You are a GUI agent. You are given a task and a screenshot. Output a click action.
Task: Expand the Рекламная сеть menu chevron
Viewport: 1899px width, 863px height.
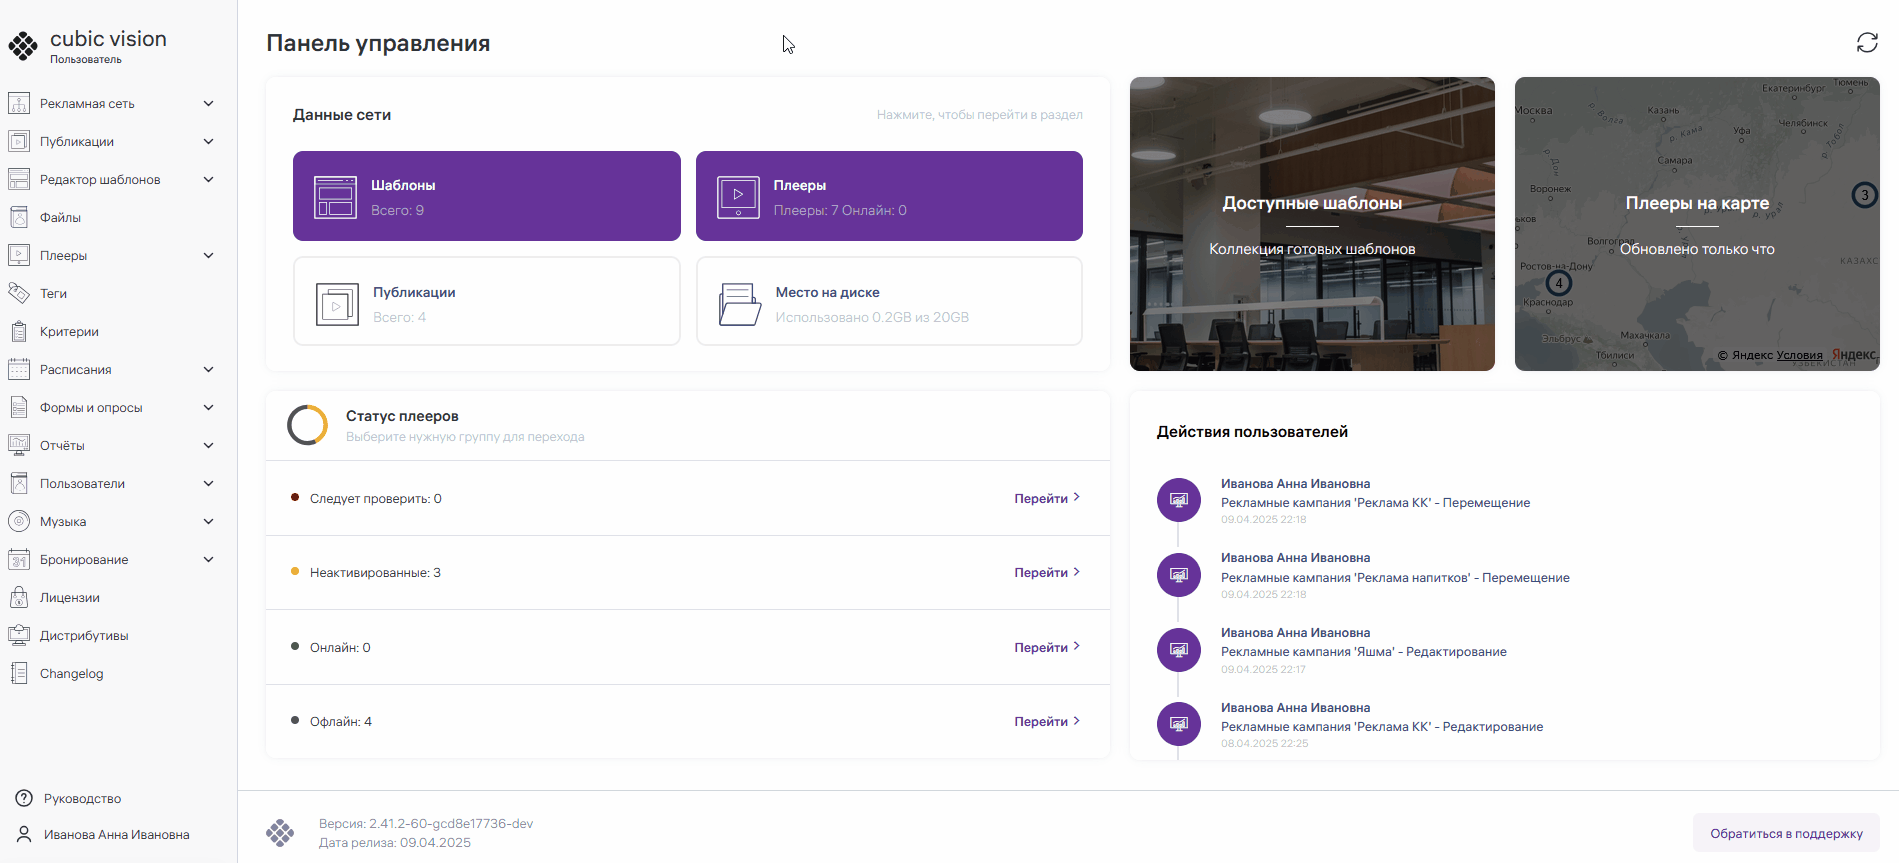click(208, 103)
